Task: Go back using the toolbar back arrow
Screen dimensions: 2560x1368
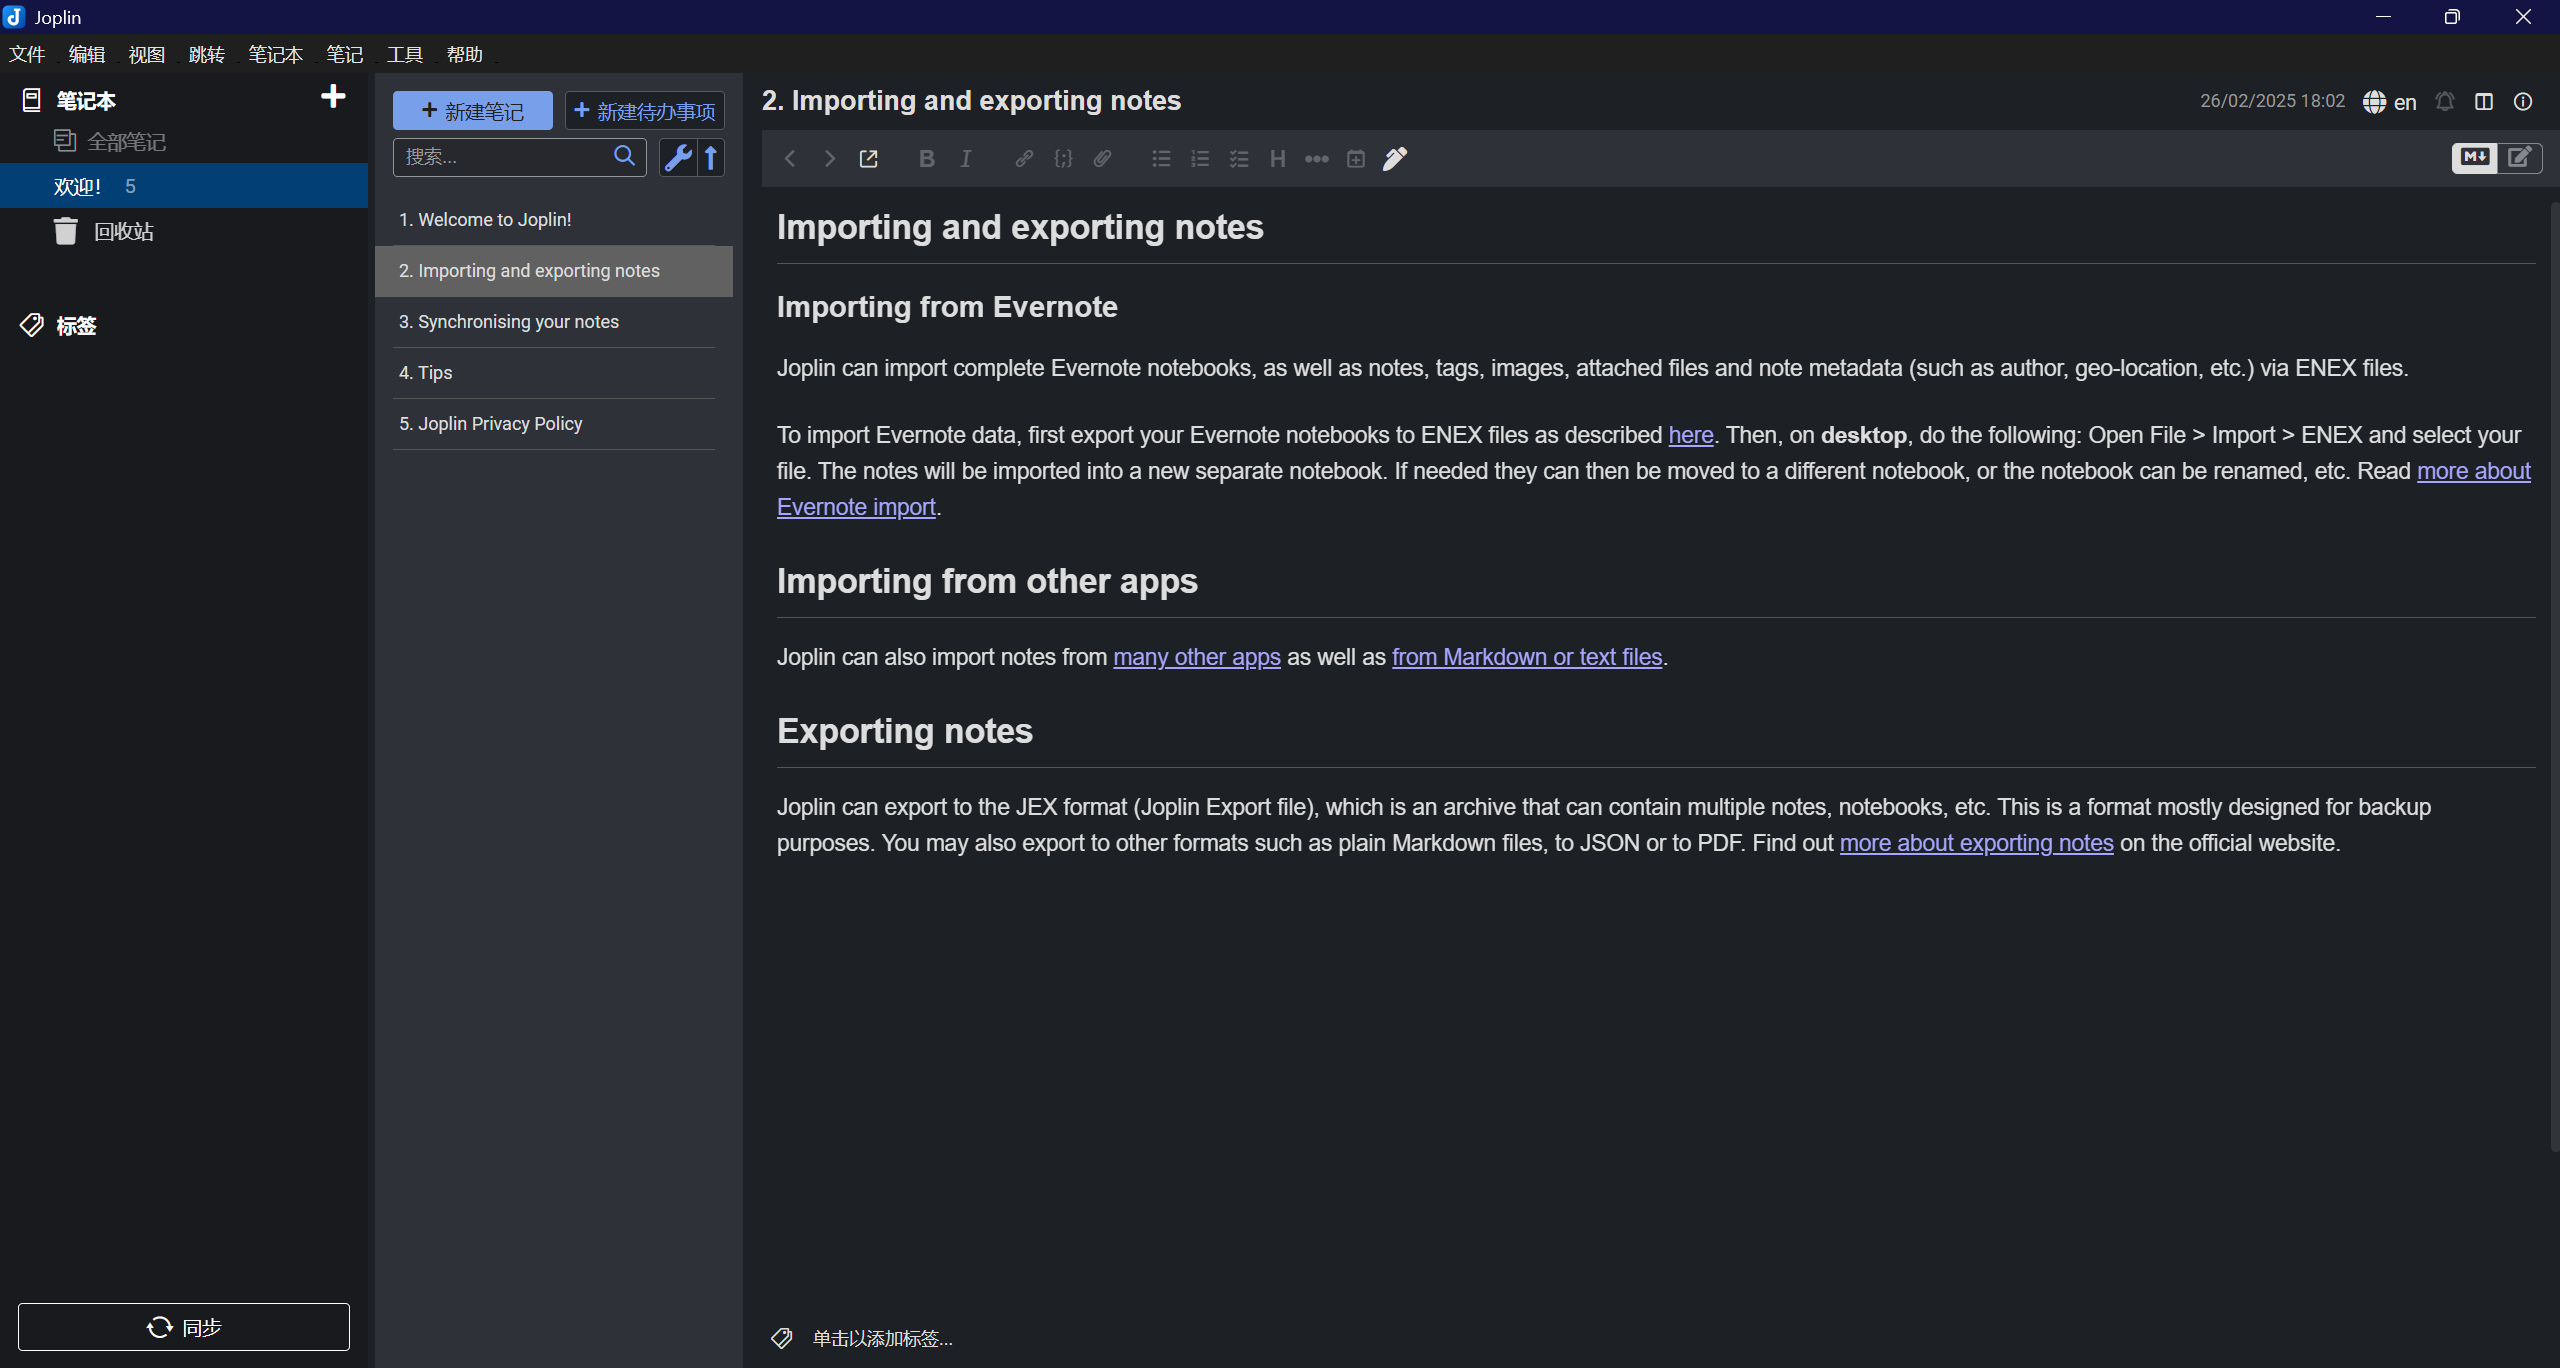Action: pos(790,158)
